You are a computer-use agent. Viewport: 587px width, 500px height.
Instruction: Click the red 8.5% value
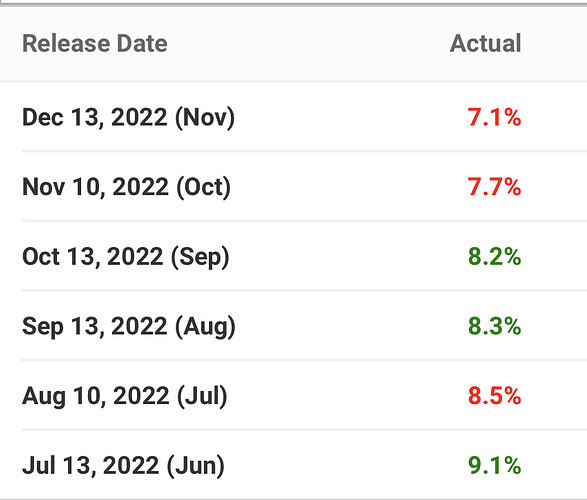click(494, 396)
